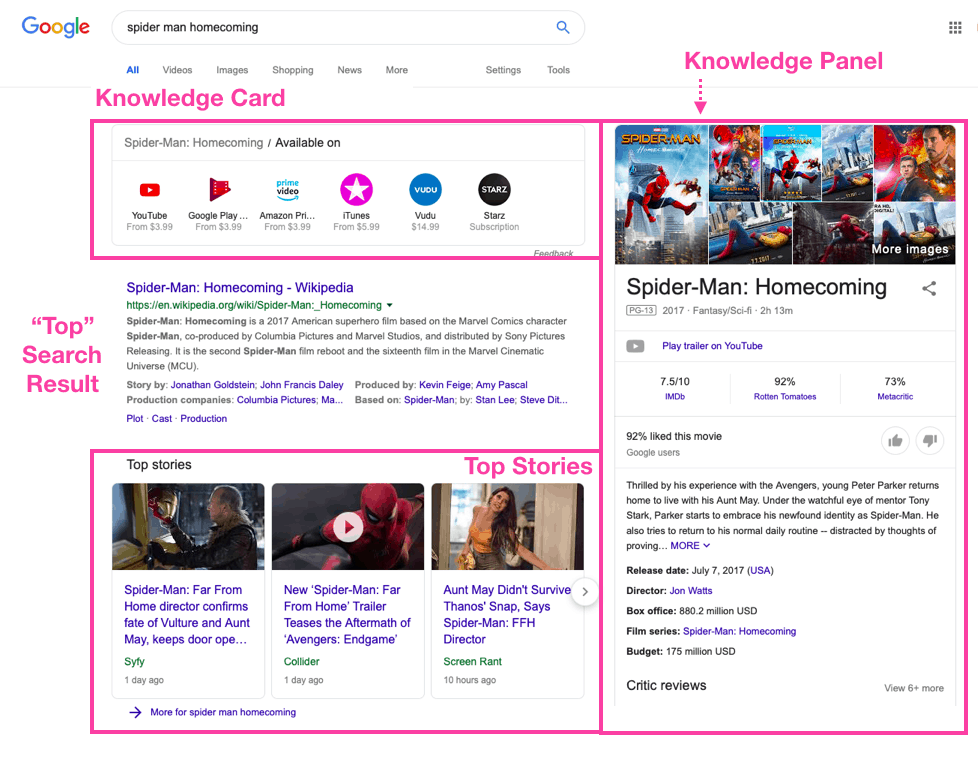Switch to the Images tab

(x=232, y=70)
